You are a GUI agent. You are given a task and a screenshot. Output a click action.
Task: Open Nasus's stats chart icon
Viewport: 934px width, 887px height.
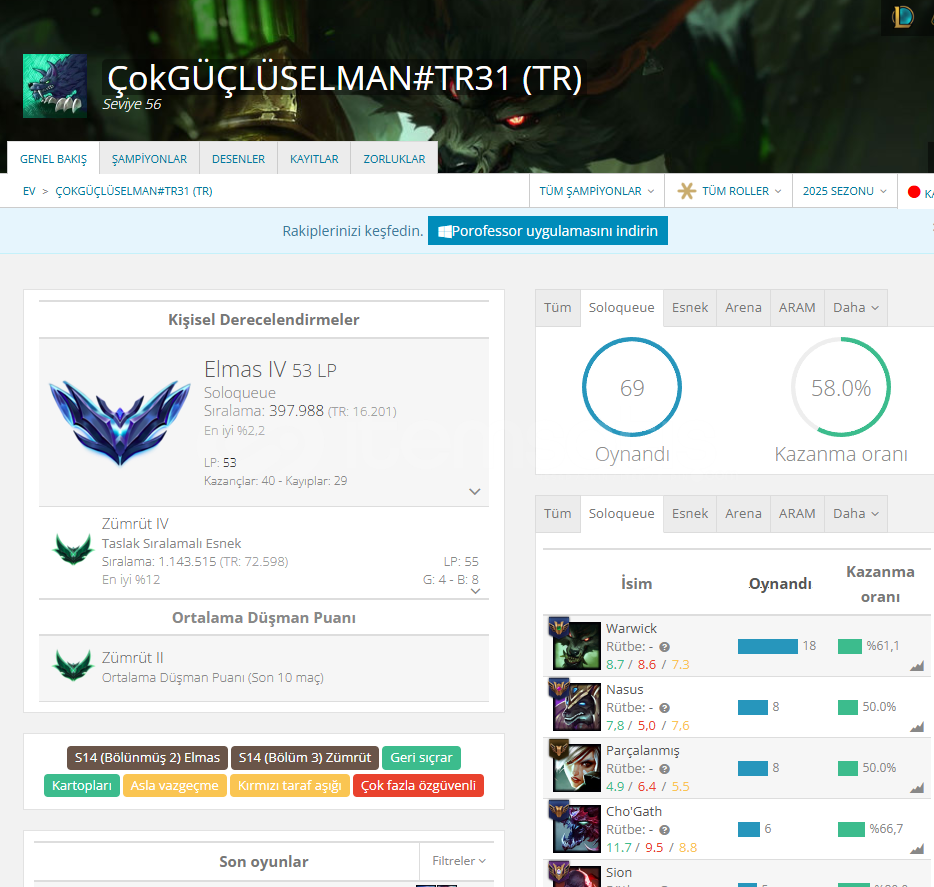[x=917, y=727]
